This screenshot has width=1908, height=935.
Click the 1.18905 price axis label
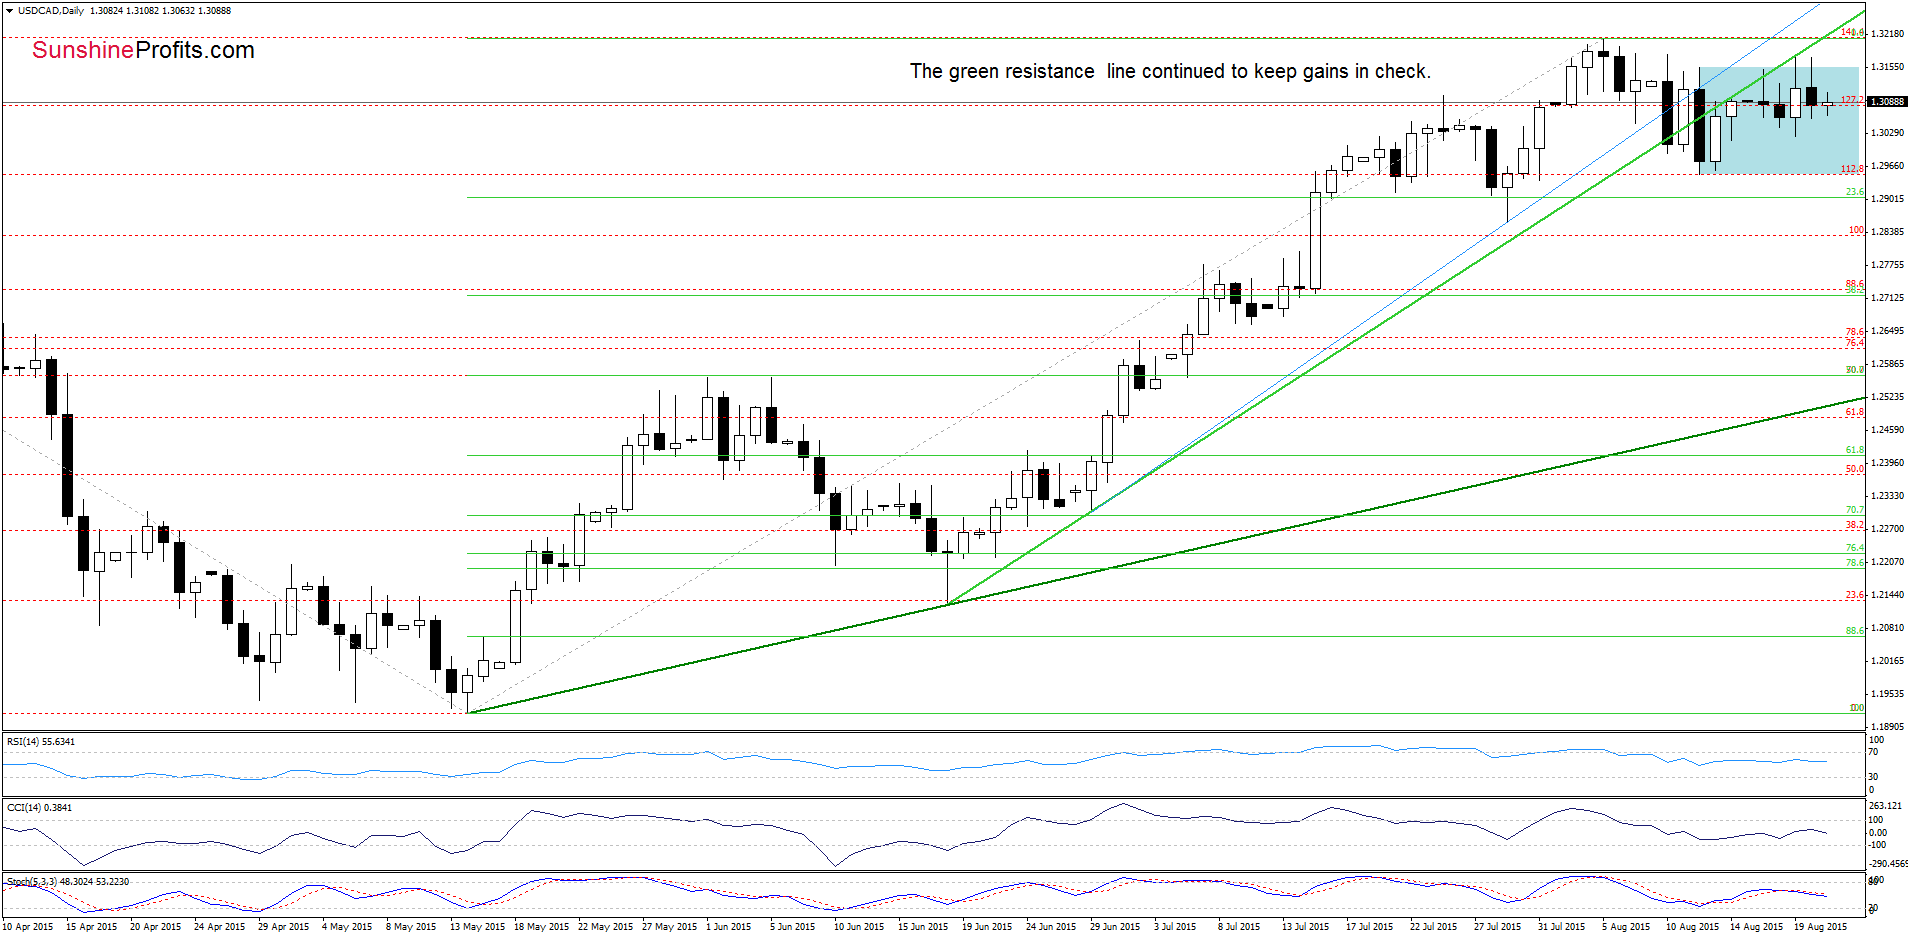point(1887,727)
